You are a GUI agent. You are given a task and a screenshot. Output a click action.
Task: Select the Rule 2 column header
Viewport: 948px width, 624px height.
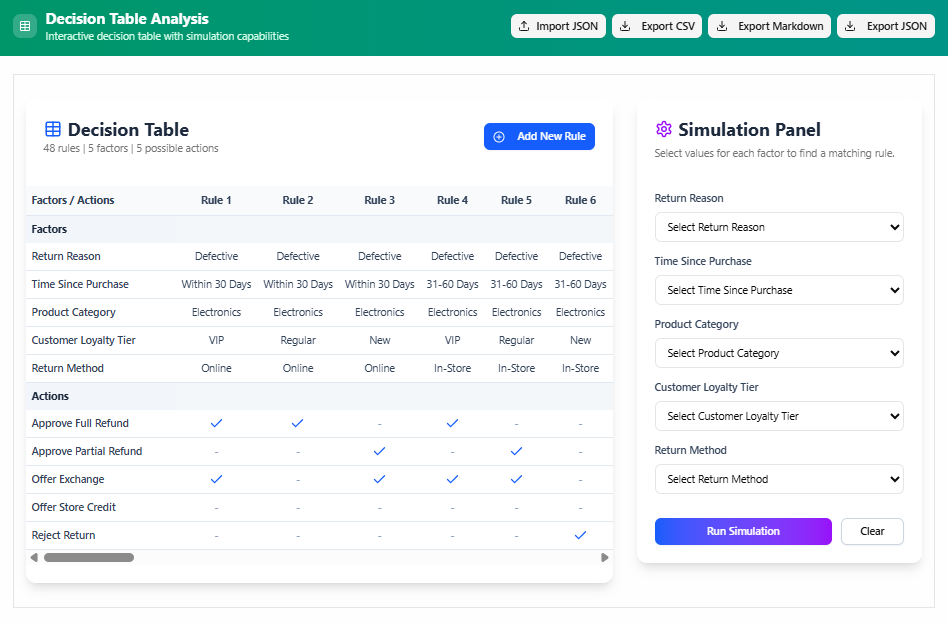(x=298, y=200)
